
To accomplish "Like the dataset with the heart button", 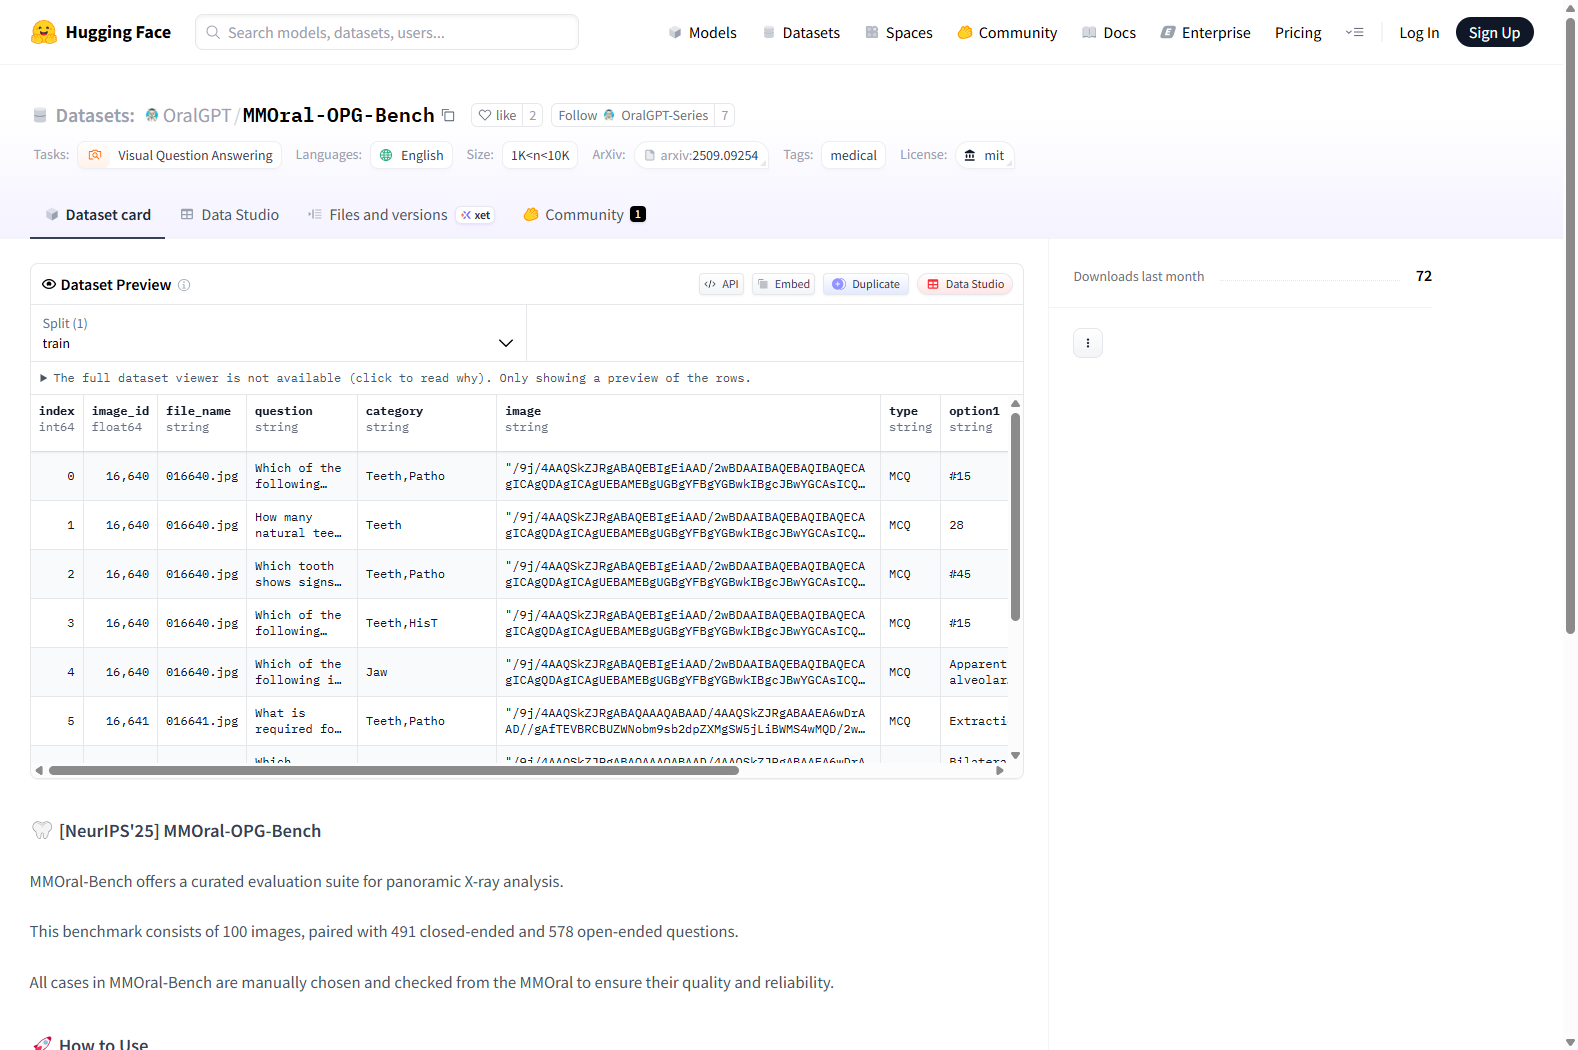I will click(497, 116).
